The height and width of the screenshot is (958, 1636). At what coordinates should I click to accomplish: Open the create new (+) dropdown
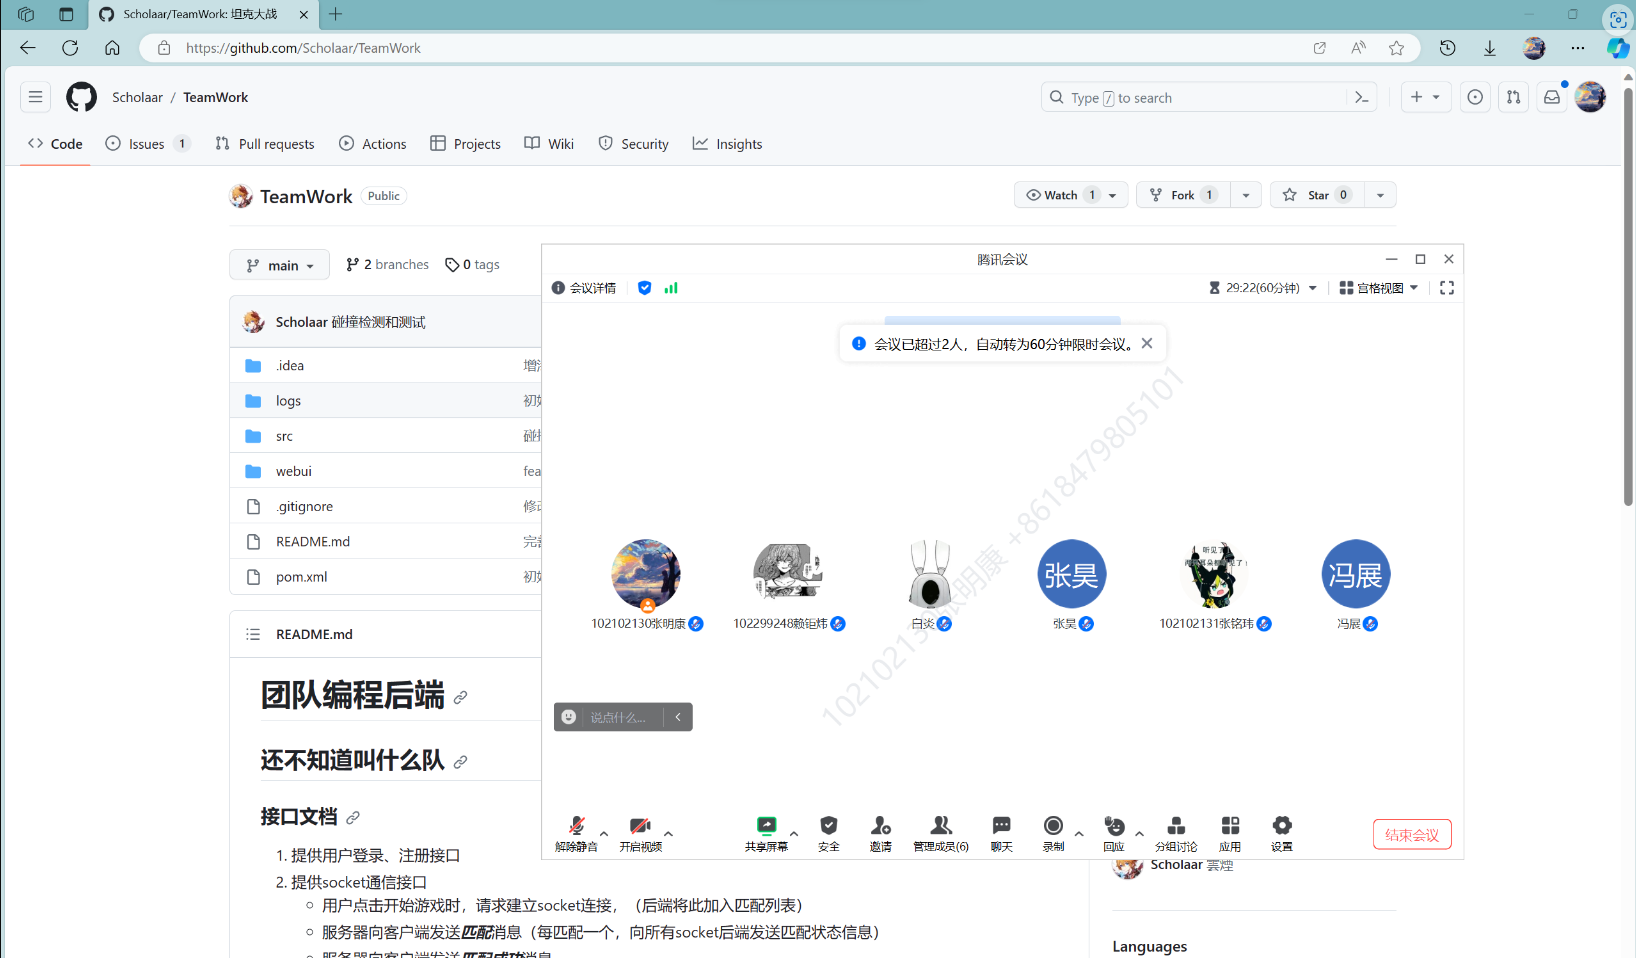point(1425,97)
